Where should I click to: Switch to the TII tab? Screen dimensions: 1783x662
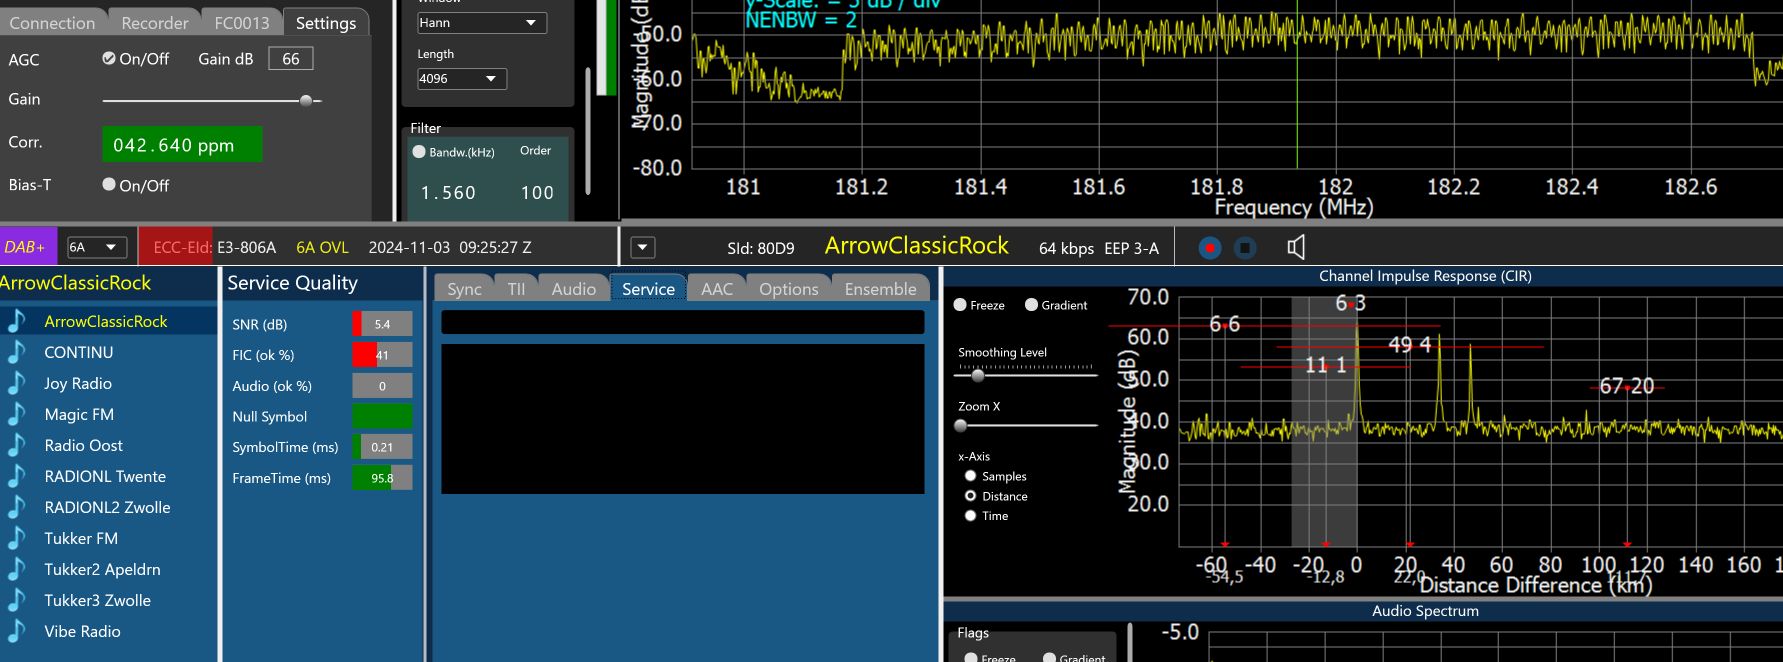pos(516,289)
